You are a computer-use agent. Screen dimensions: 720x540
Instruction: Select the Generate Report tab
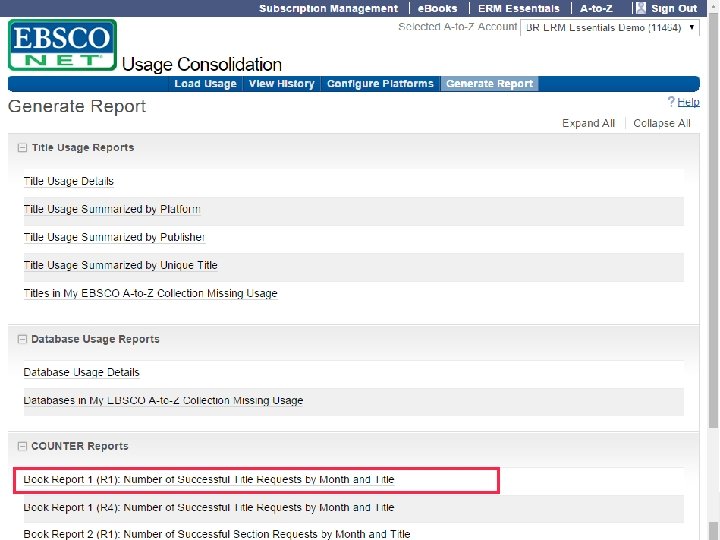point(489,84)
